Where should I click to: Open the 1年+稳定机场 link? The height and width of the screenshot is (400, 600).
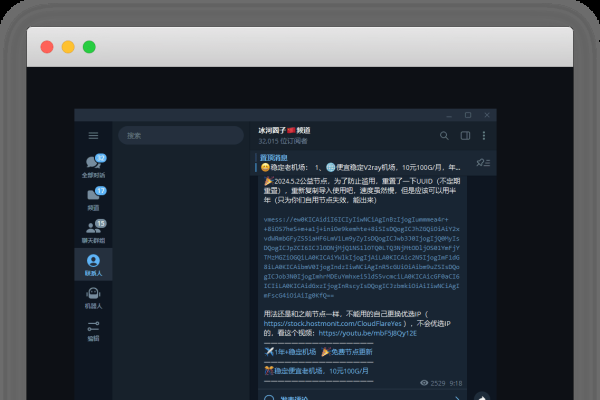pos(290,352)
